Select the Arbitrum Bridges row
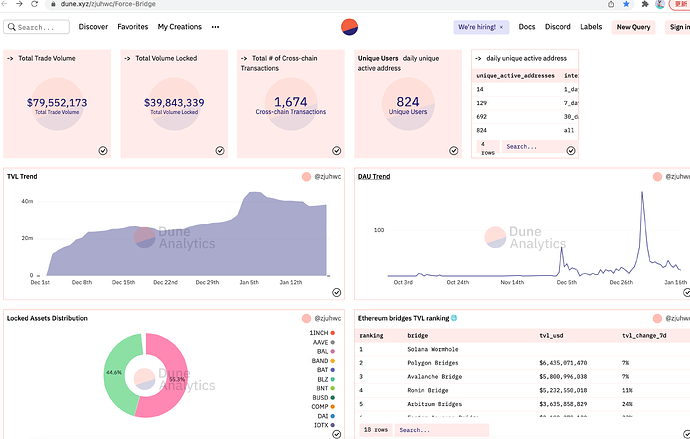Screen dimensions: 690x439 point(522,404)
